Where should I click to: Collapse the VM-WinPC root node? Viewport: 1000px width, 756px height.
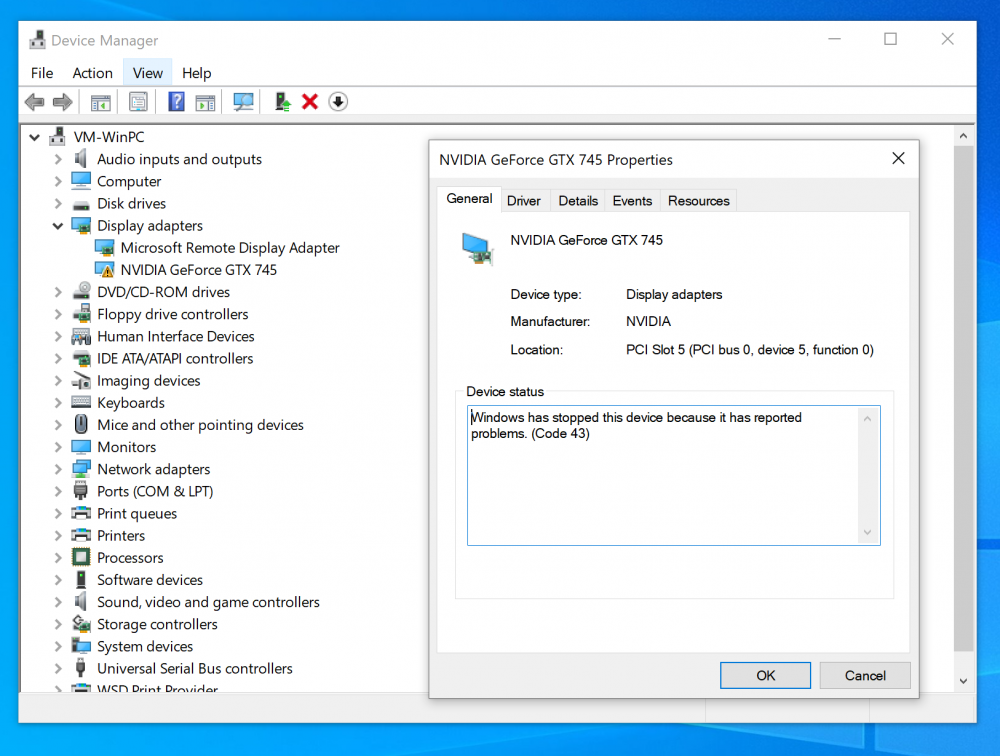point(34,137)
